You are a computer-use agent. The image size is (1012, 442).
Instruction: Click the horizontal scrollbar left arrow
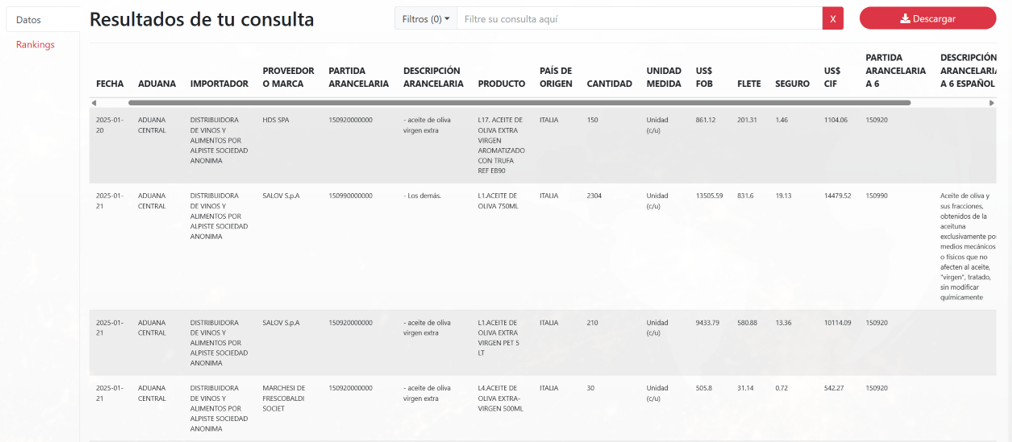tap(94, 103)
